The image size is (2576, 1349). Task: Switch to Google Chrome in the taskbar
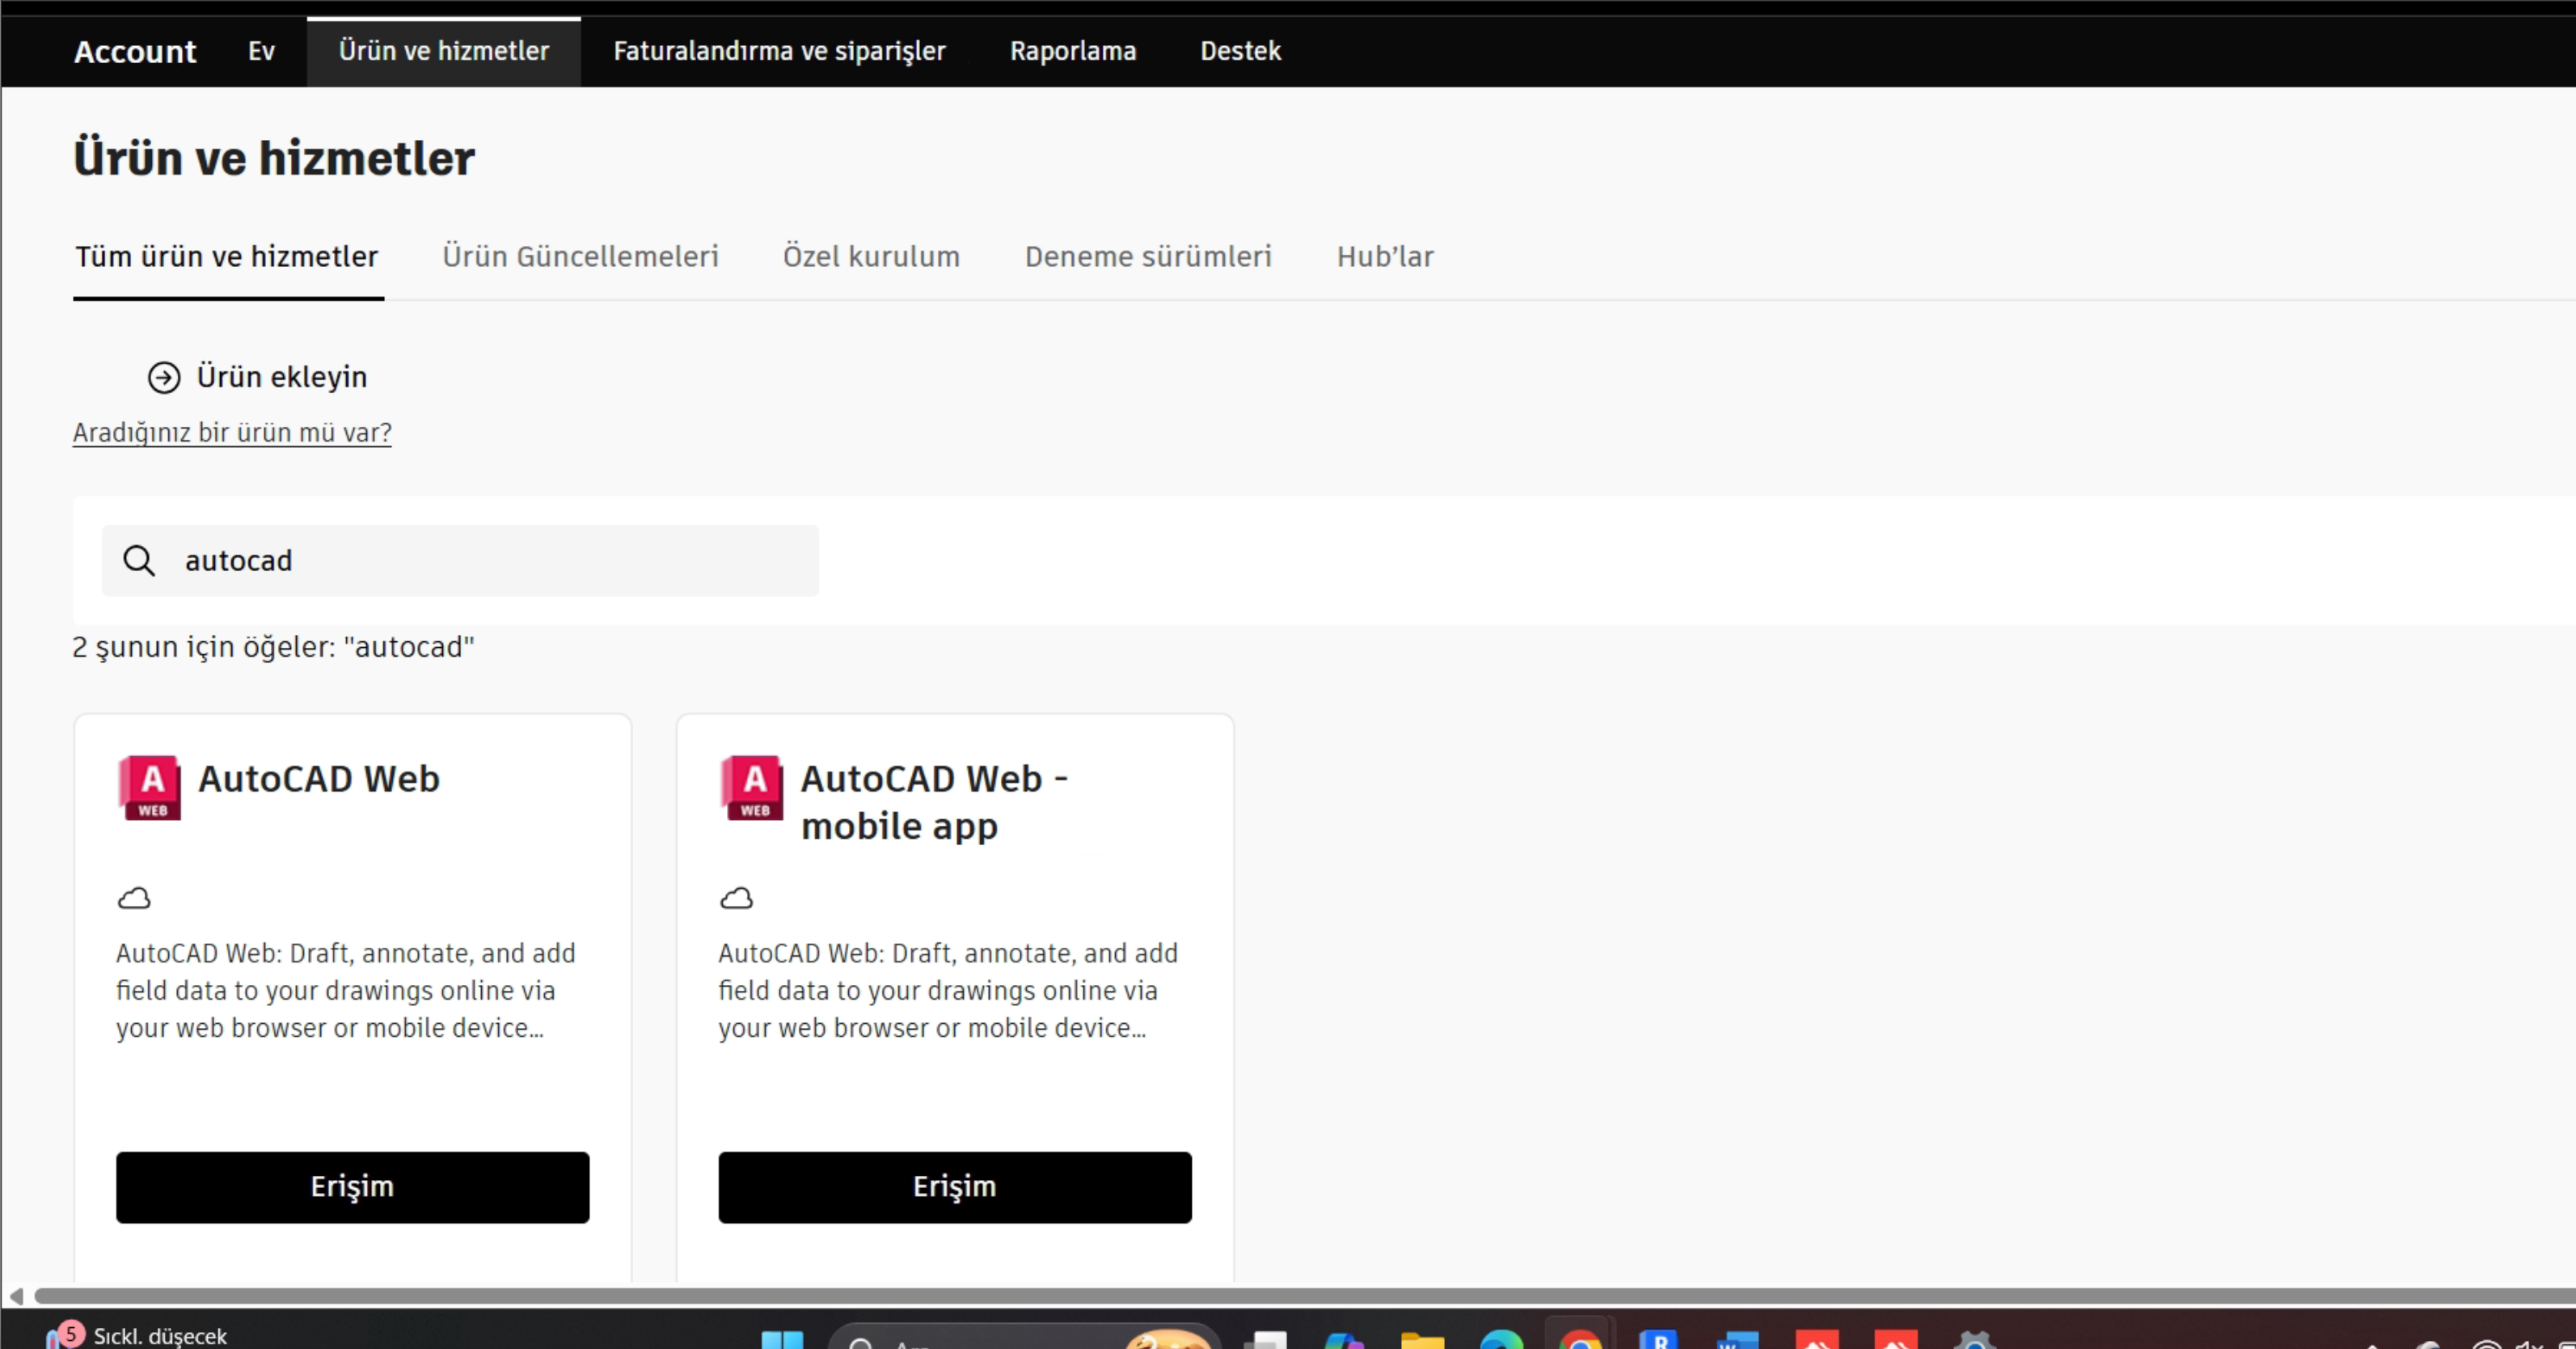1580,1340
